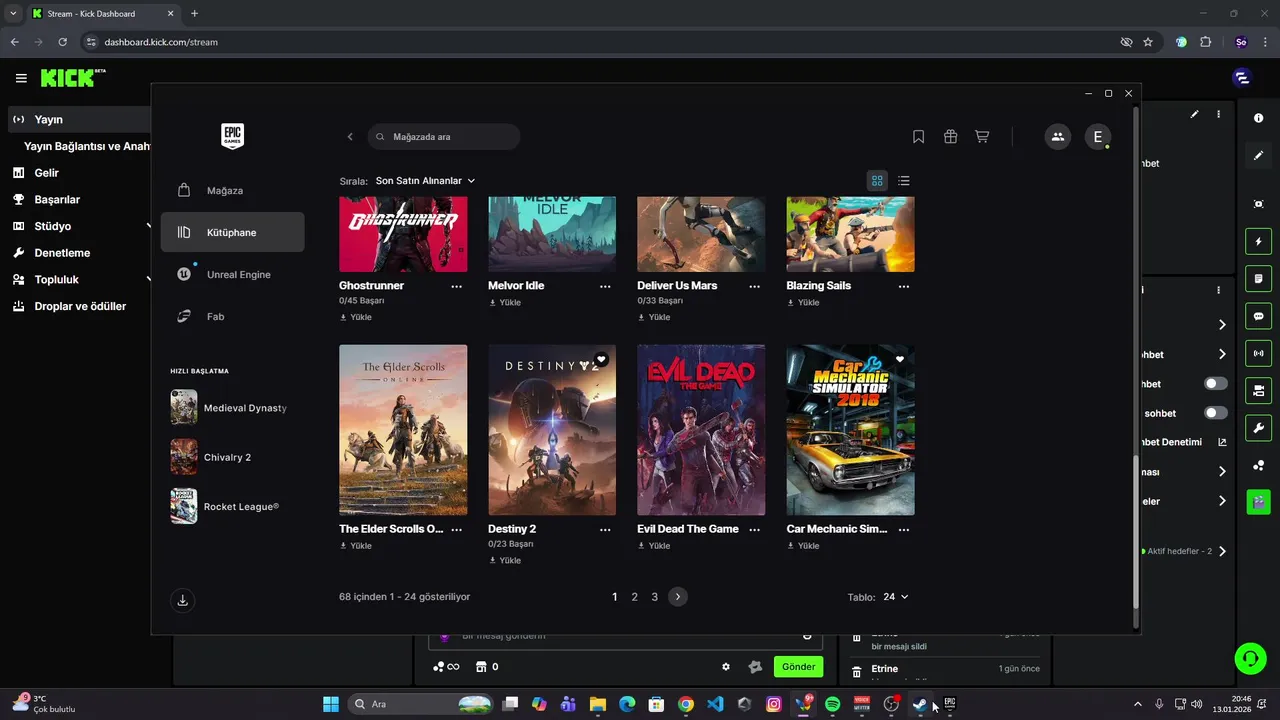Click the wrench icon in Kick rail

pyautogui.click(x=1259, y=428)
